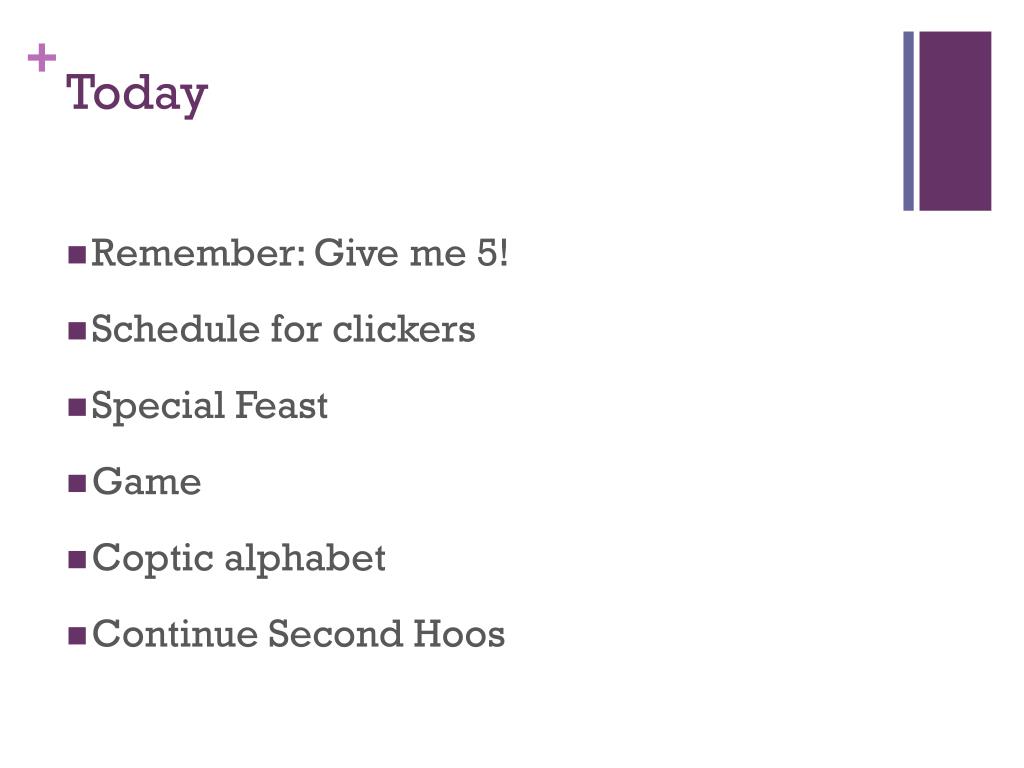Click the large purple rectangle
Viewport: 1024px width, 768px height.
click(955, 121)
